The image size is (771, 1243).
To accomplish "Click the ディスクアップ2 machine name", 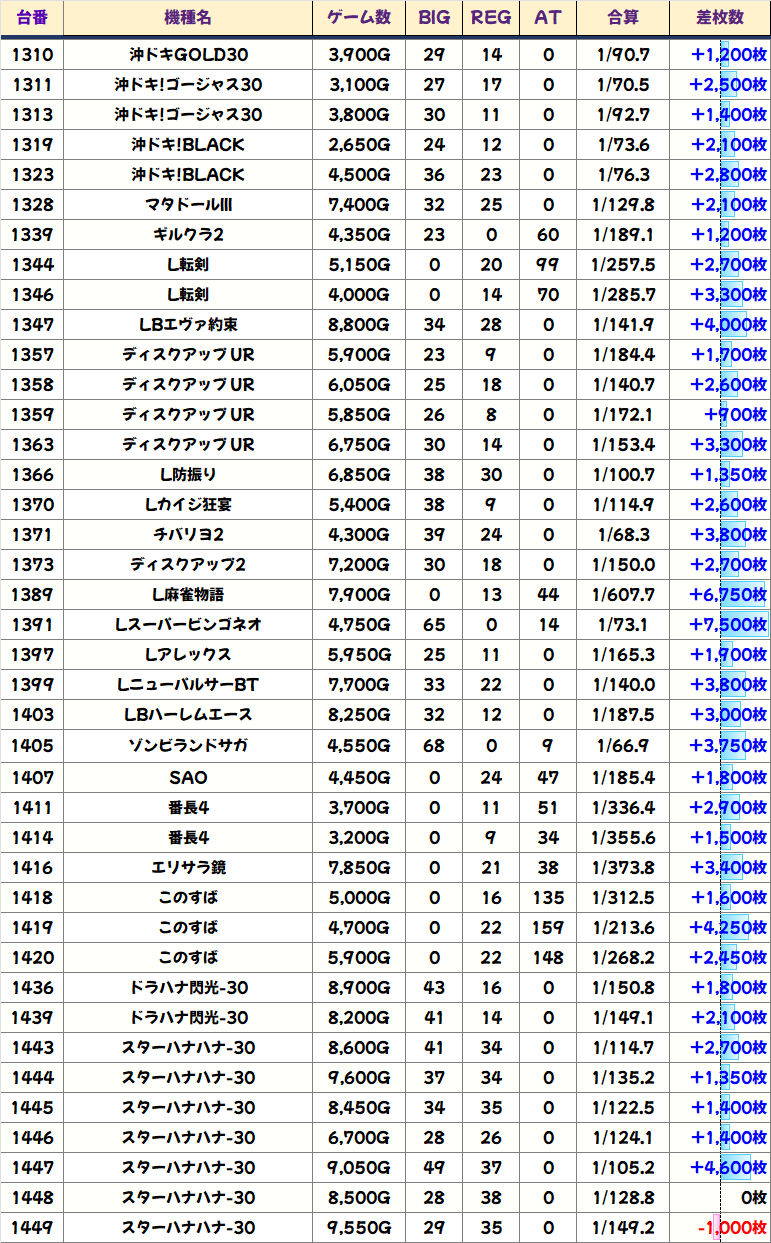I will click(188, 565).
